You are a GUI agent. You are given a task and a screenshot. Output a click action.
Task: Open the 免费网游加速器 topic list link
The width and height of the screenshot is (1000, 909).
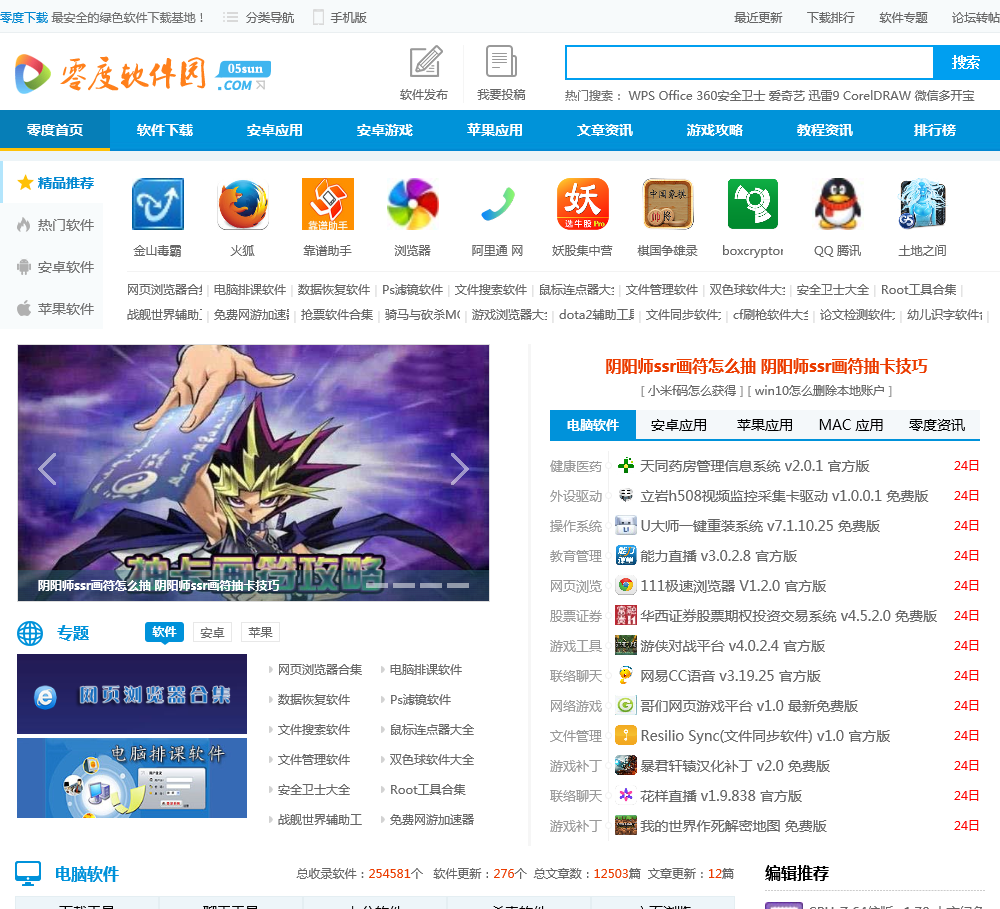pyautogui.click(x=432, y=820)
